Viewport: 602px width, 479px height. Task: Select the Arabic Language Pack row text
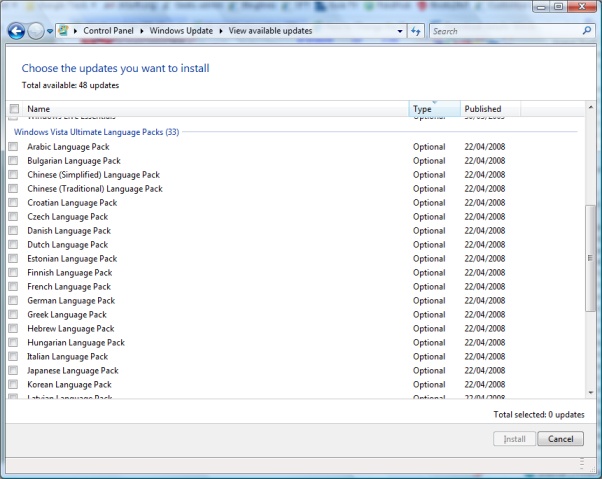point(68,147)
